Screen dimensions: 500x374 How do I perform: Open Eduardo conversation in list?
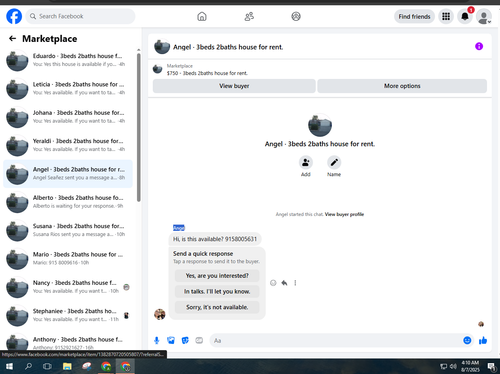pyautogui.click(x=68, y=60)
